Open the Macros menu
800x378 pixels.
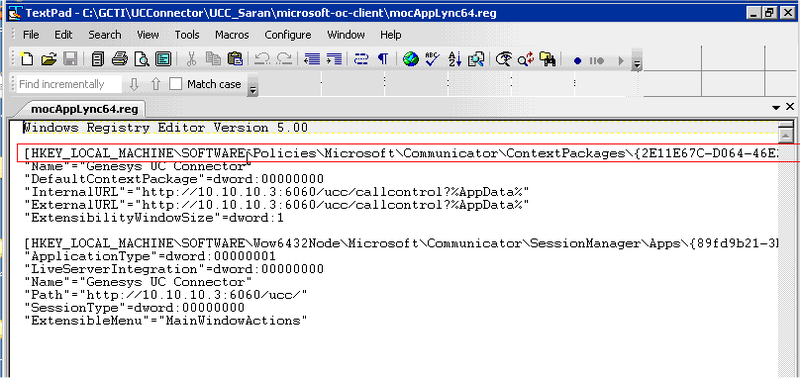(x=232, y=35)
